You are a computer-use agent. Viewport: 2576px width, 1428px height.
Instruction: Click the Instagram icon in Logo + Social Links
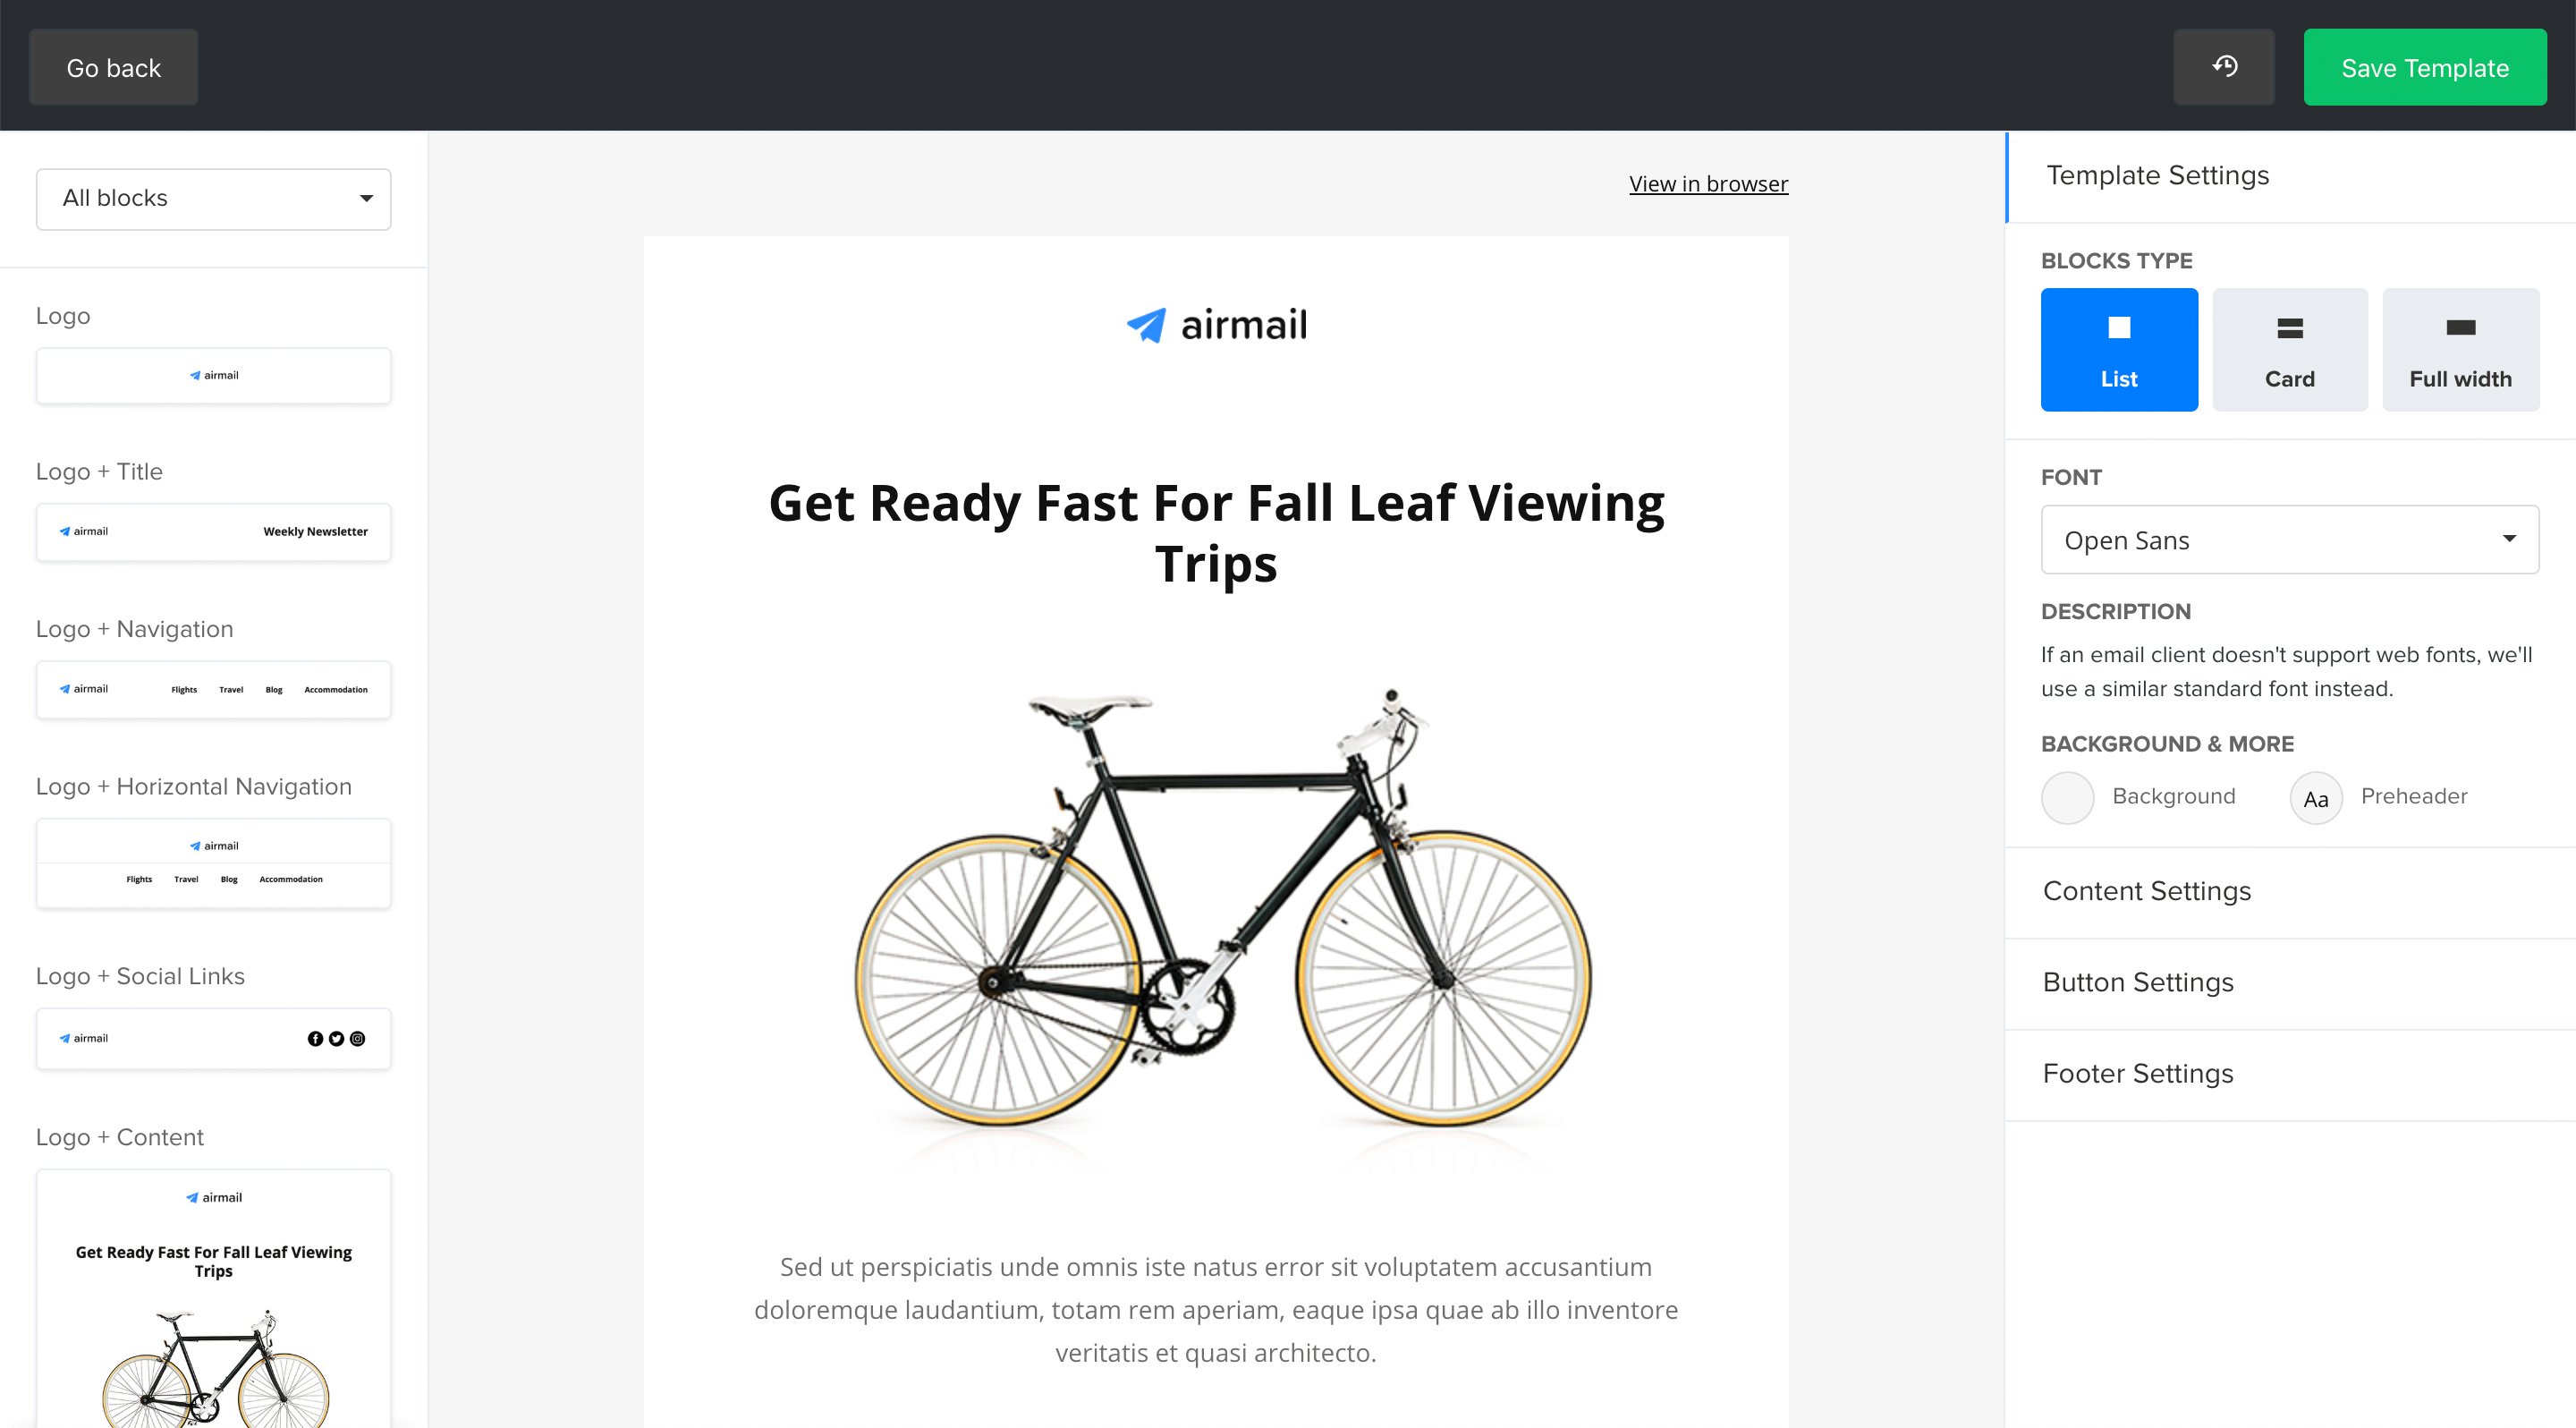point(357,1038)
